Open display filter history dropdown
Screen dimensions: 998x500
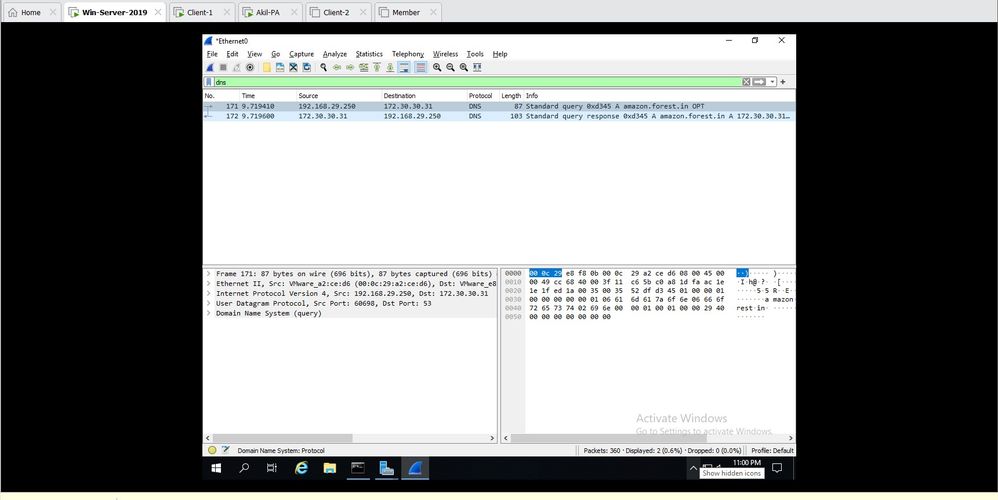(x=773, y=82)
